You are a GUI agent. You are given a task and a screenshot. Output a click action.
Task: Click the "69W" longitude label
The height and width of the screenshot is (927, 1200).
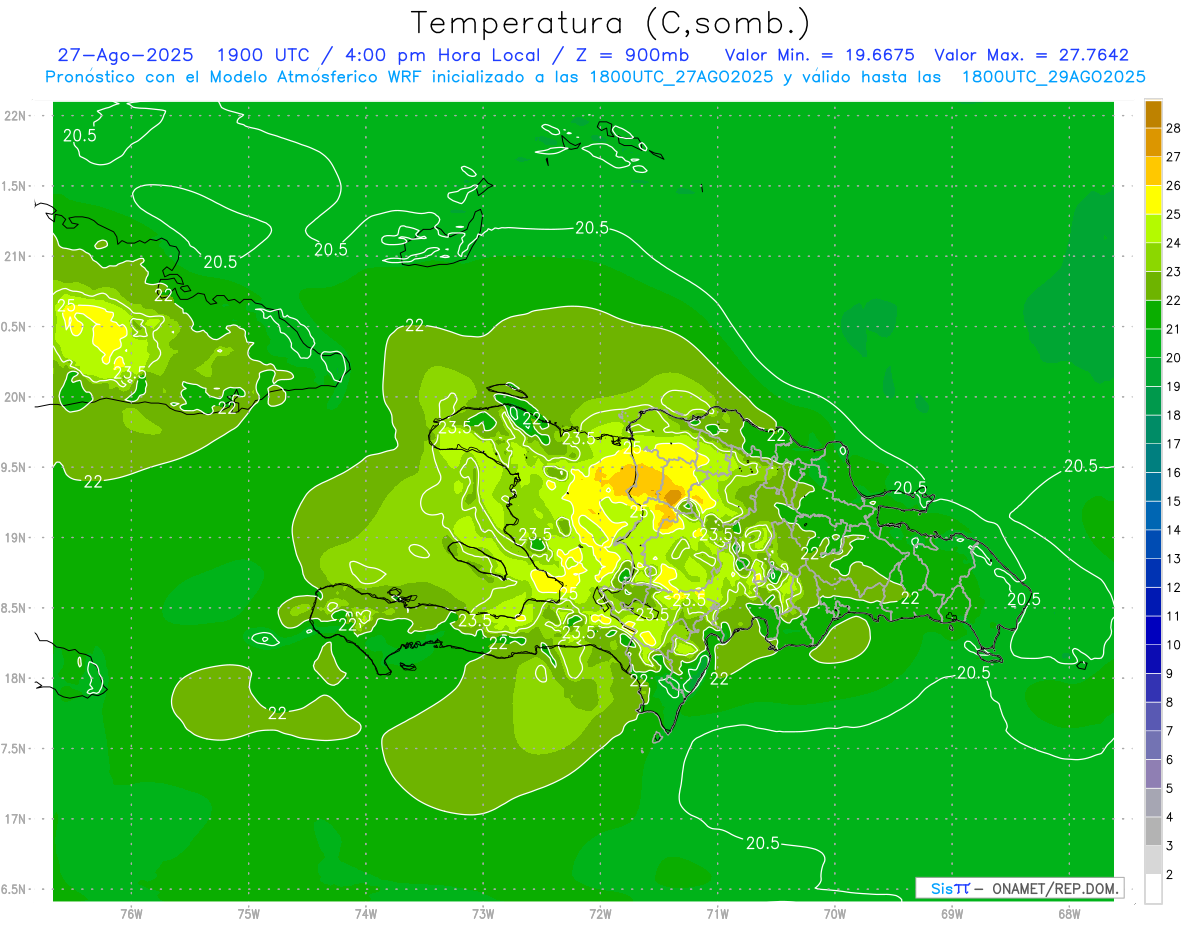[952, 913]
